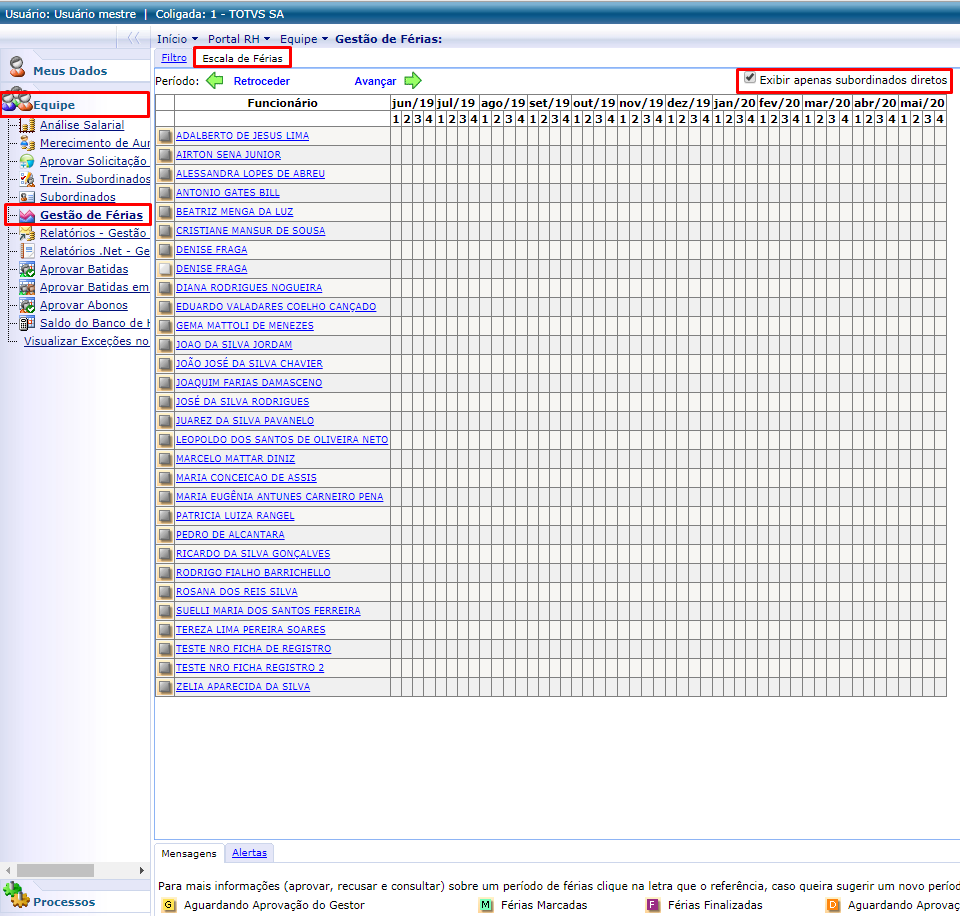
Task: Click the Meus Dados person icon
Action: coord(18,67)
